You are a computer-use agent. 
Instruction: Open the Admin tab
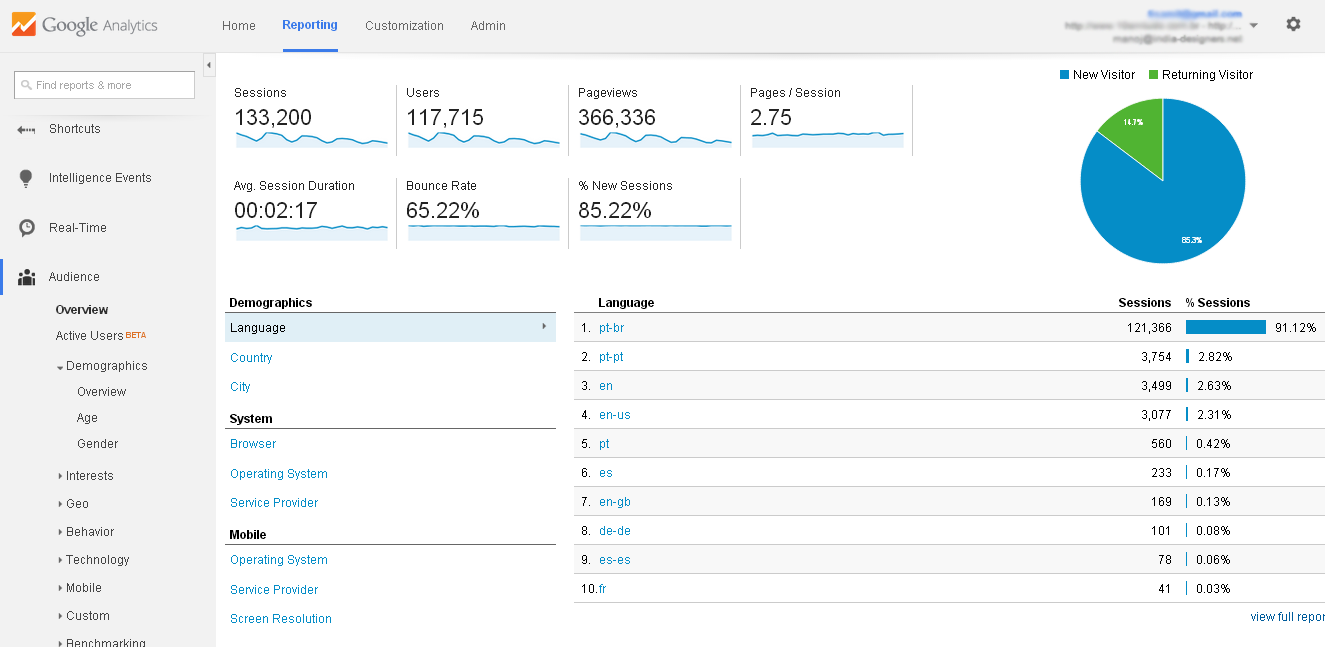pos(488,26)
